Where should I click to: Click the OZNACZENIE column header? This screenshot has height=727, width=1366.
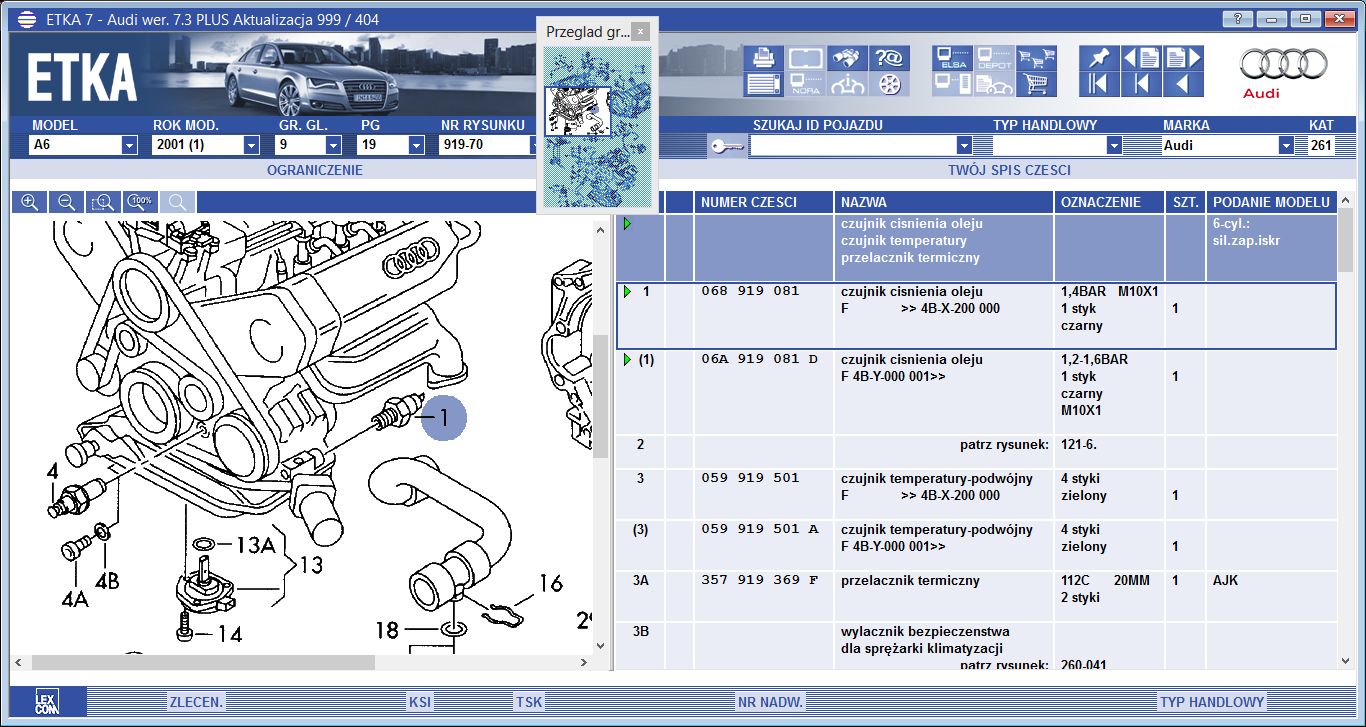click(x=1110, y=202)
